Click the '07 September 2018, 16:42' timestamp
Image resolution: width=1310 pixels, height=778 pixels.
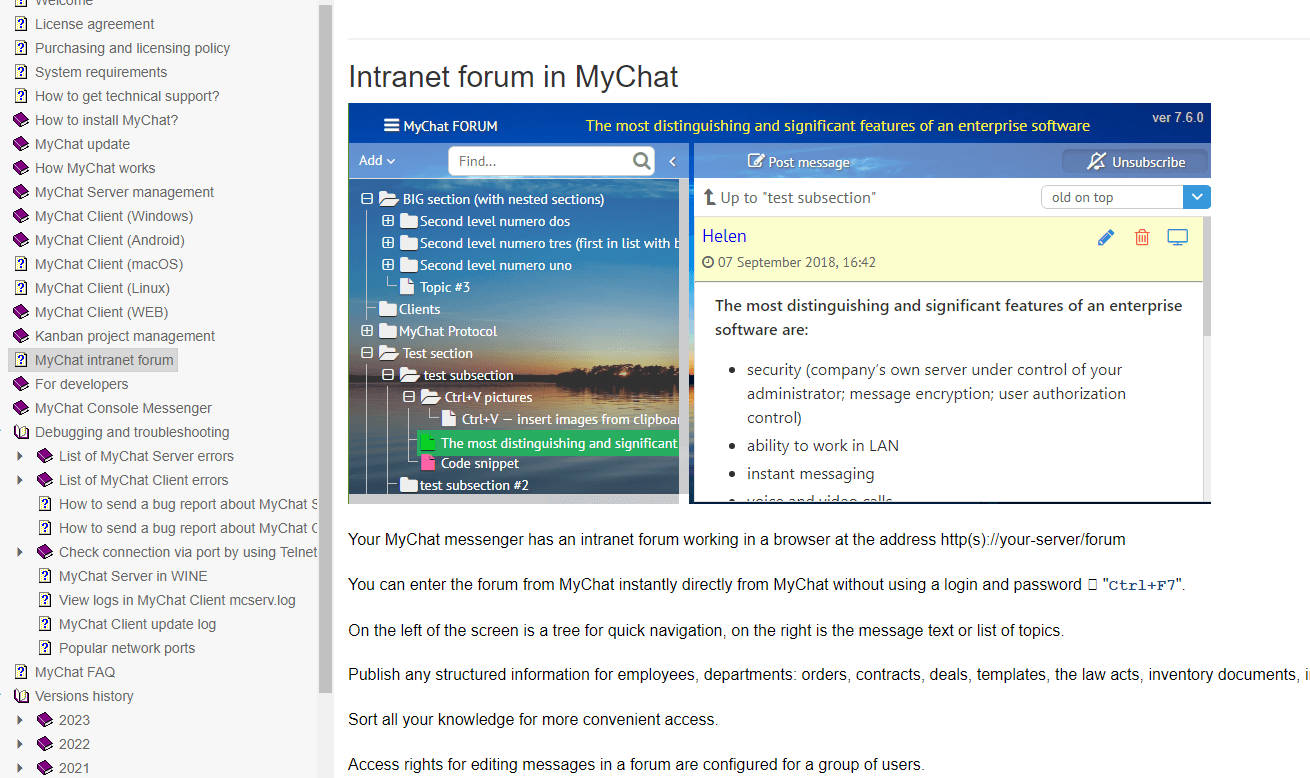pos(796,262)
